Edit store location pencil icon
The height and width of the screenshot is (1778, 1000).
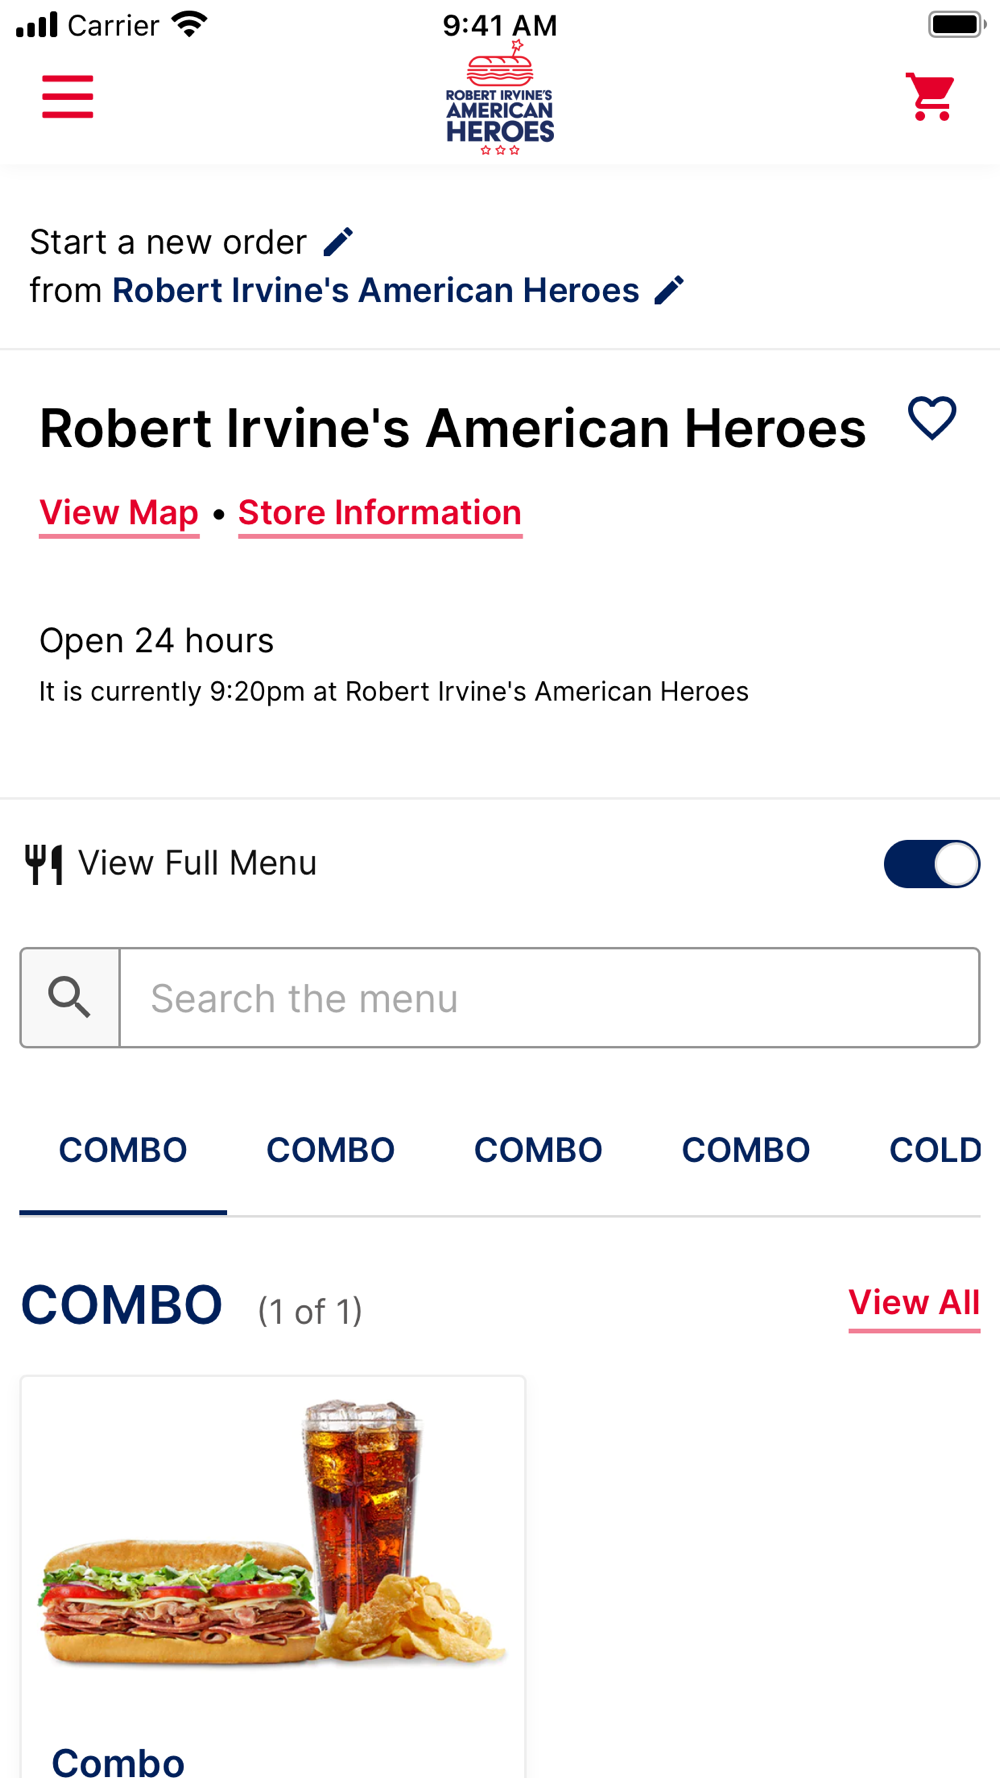click(x=669, y=290)
